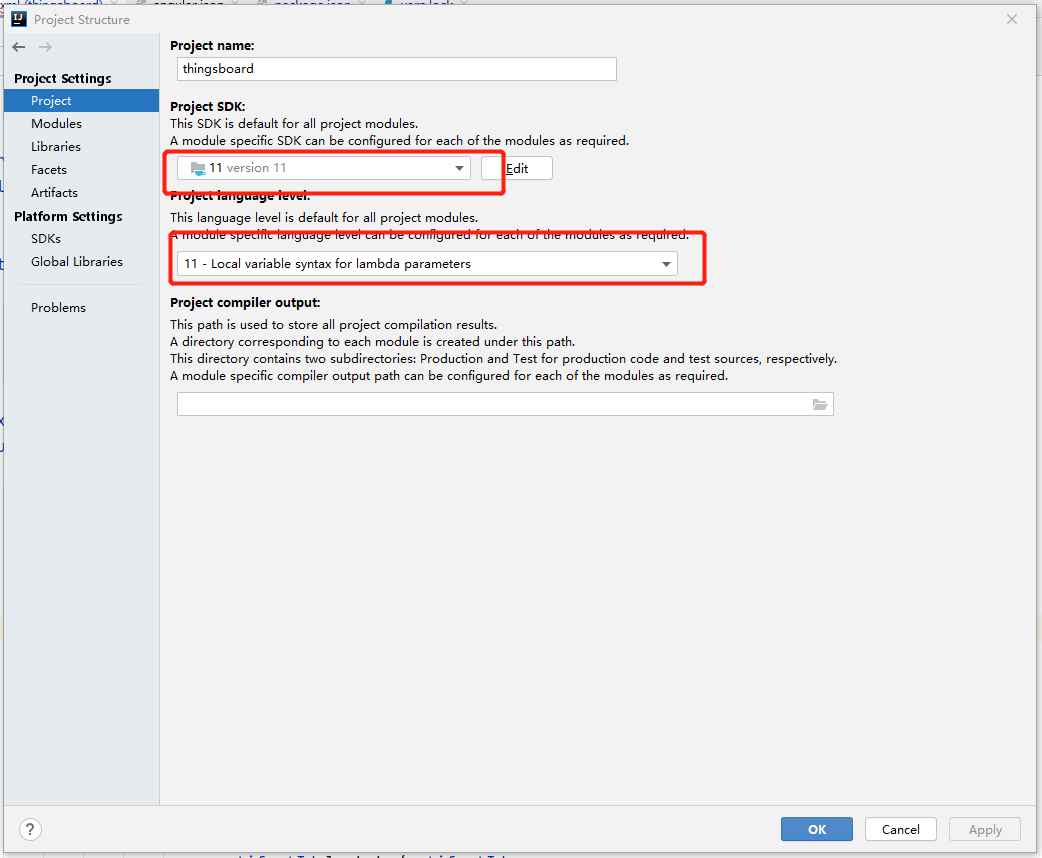Image resolution: width=1042 pixels, height=858 pixels.
Task: Click the 'Project Settings' heading
Action: pyautogui.click(x=62, y=78)
